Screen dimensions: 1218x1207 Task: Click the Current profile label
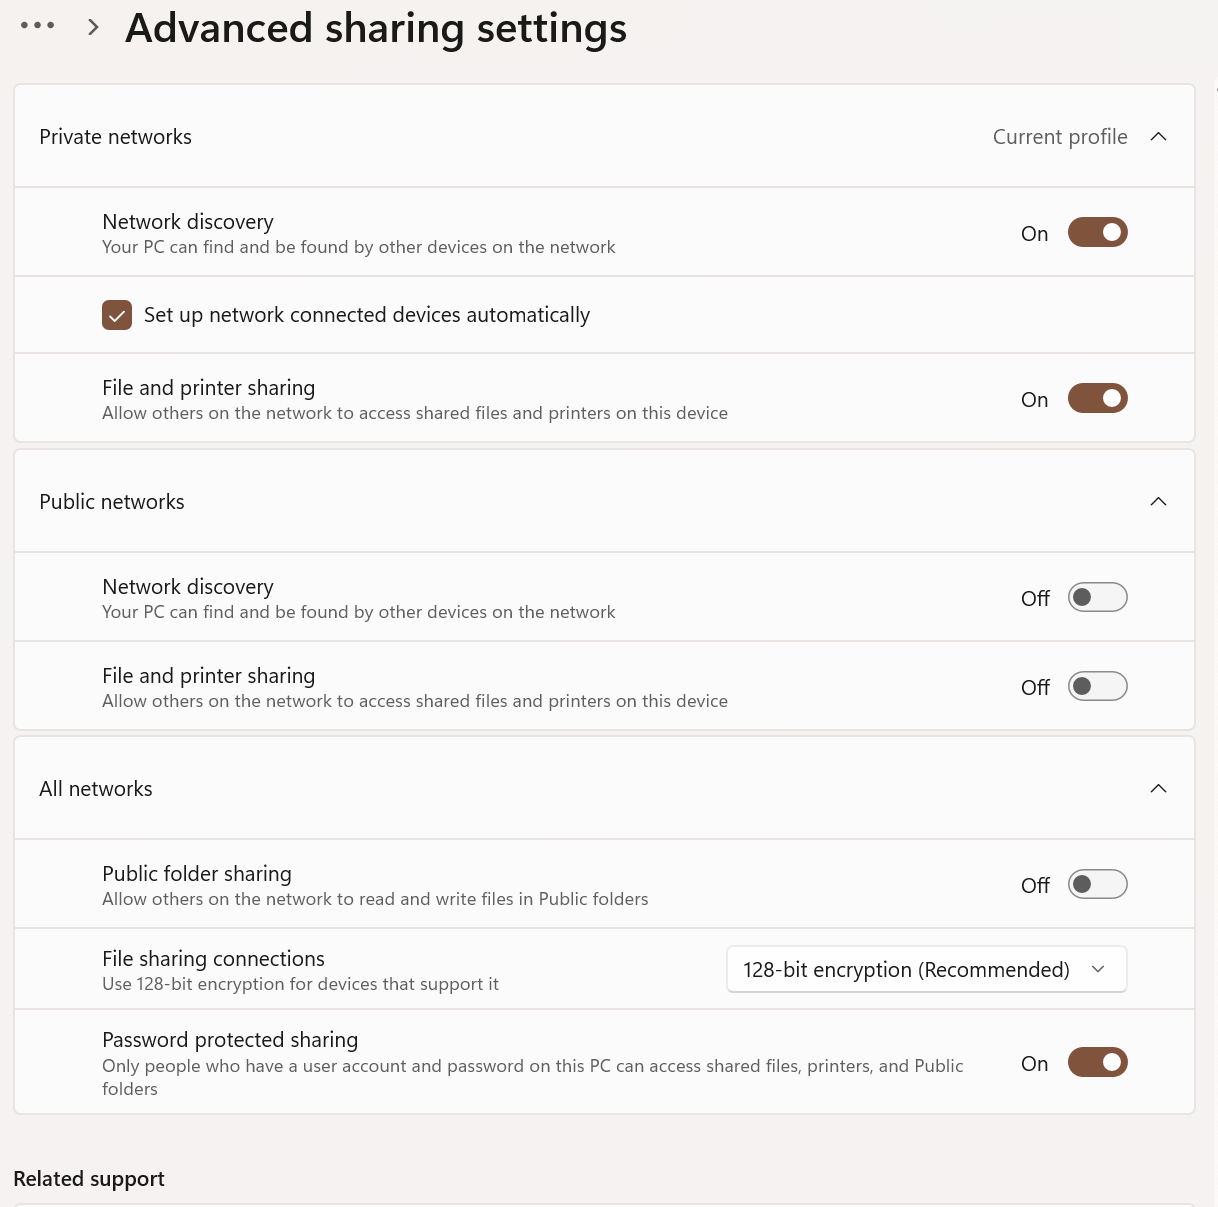pos(1060,137)
